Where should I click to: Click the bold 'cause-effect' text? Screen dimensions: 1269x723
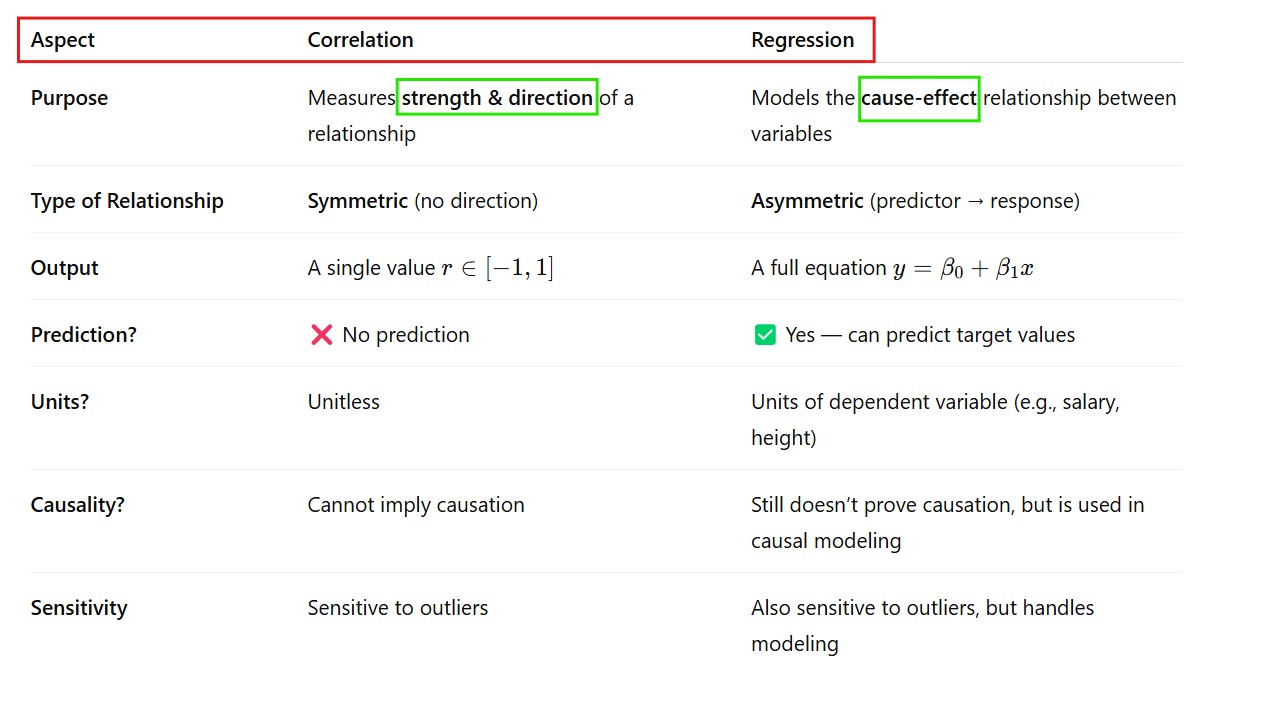pos(918,98)
